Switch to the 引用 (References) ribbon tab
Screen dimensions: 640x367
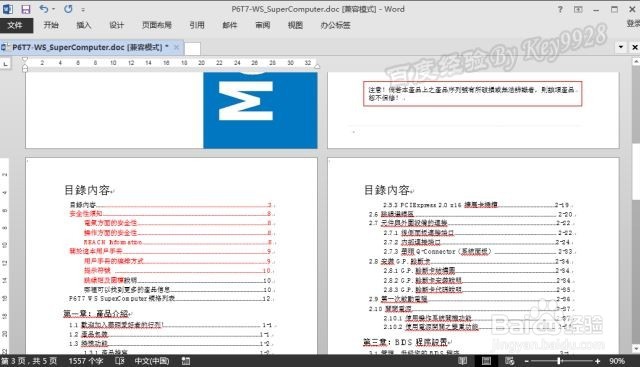(197, 25)
